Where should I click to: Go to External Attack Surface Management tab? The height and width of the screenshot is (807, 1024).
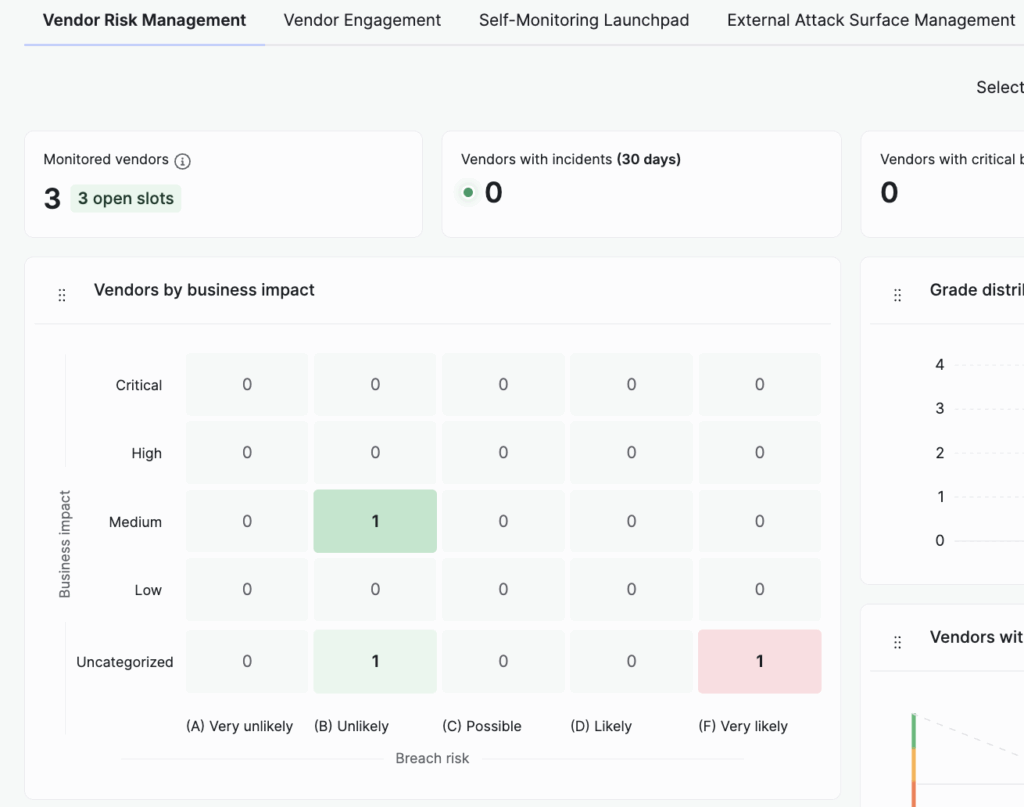[x=870, y=20]
